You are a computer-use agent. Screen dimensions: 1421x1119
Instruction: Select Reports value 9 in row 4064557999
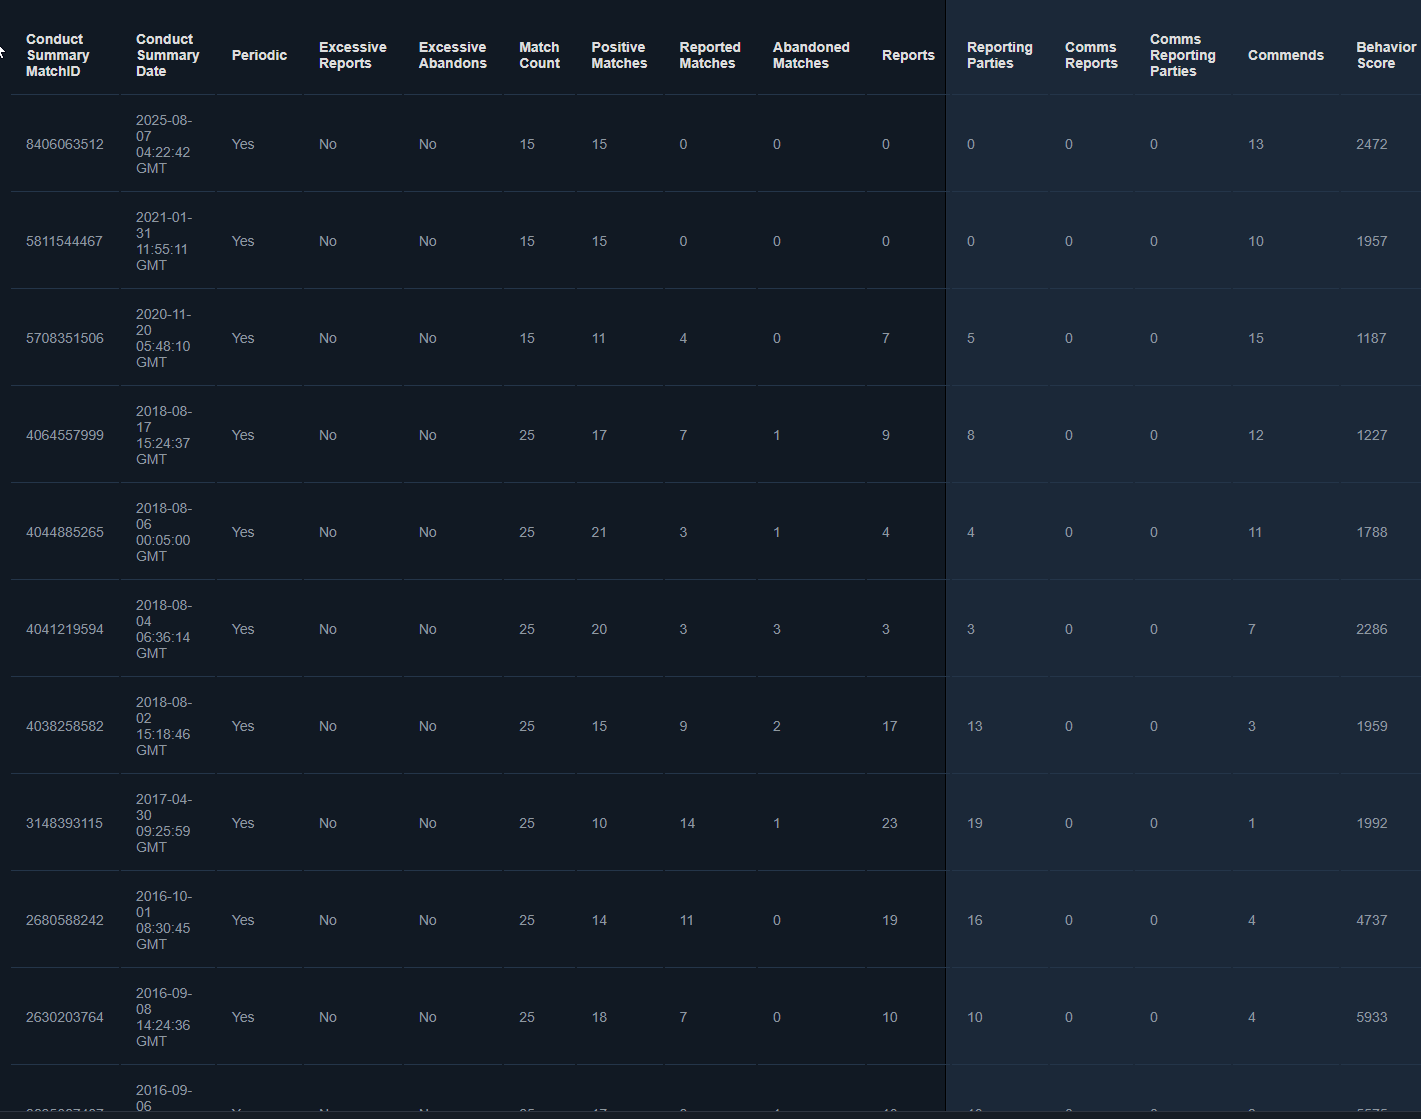886,435
